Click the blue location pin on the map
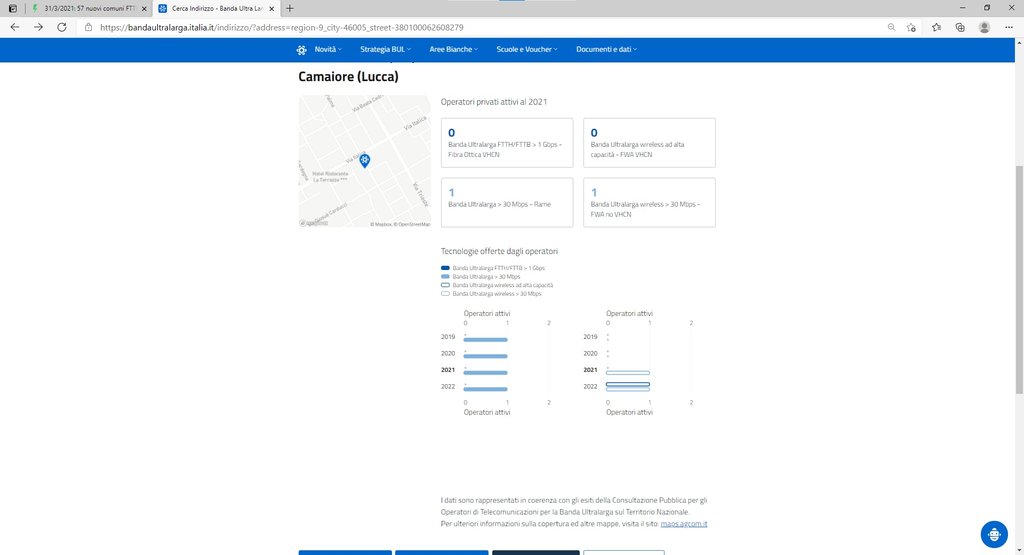 coord(365,160)
